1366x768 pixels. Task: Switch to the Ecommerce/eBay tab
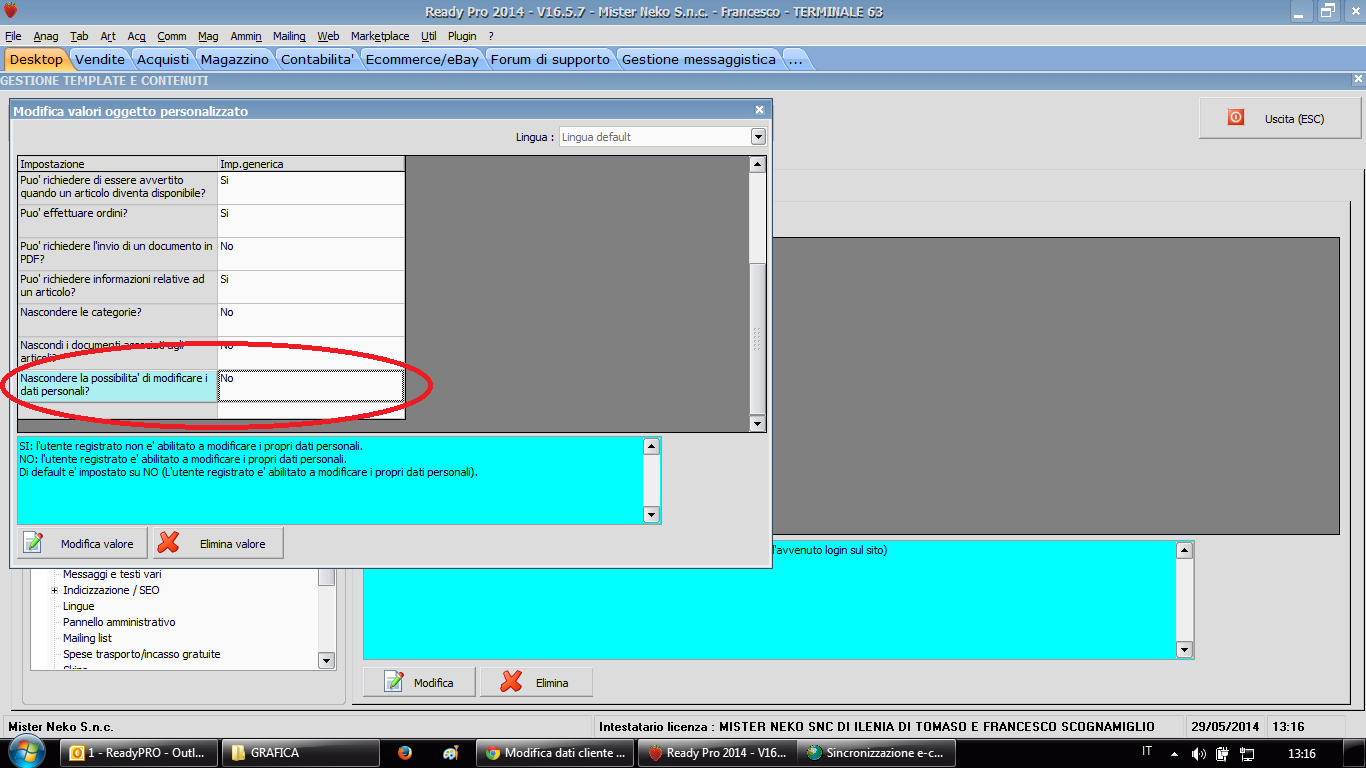(422, 59)
